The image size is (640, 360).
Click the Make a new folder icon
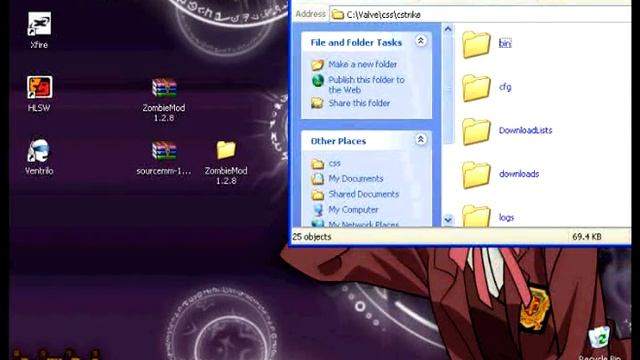[318, 64]
